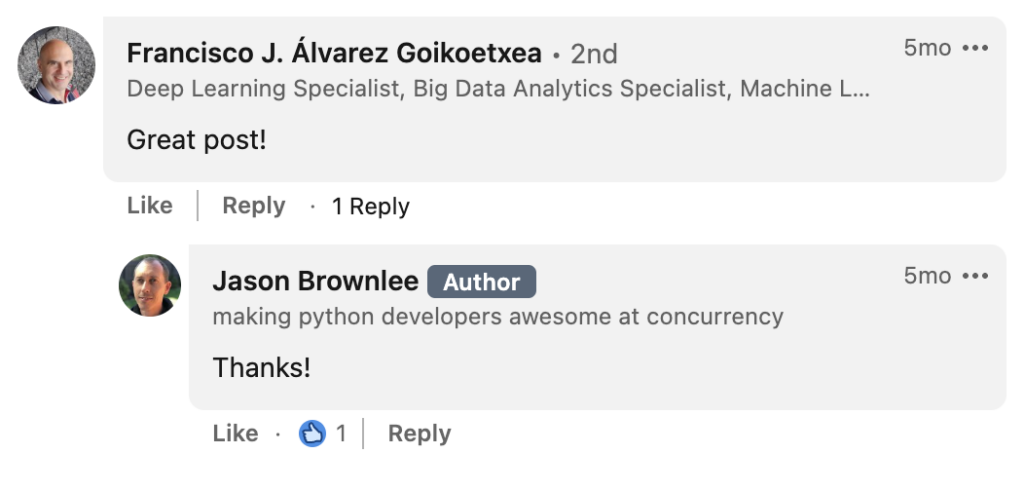1024x491 pixels.
Task: Open the Jason Brownlee name link
Action: (315, 282)
